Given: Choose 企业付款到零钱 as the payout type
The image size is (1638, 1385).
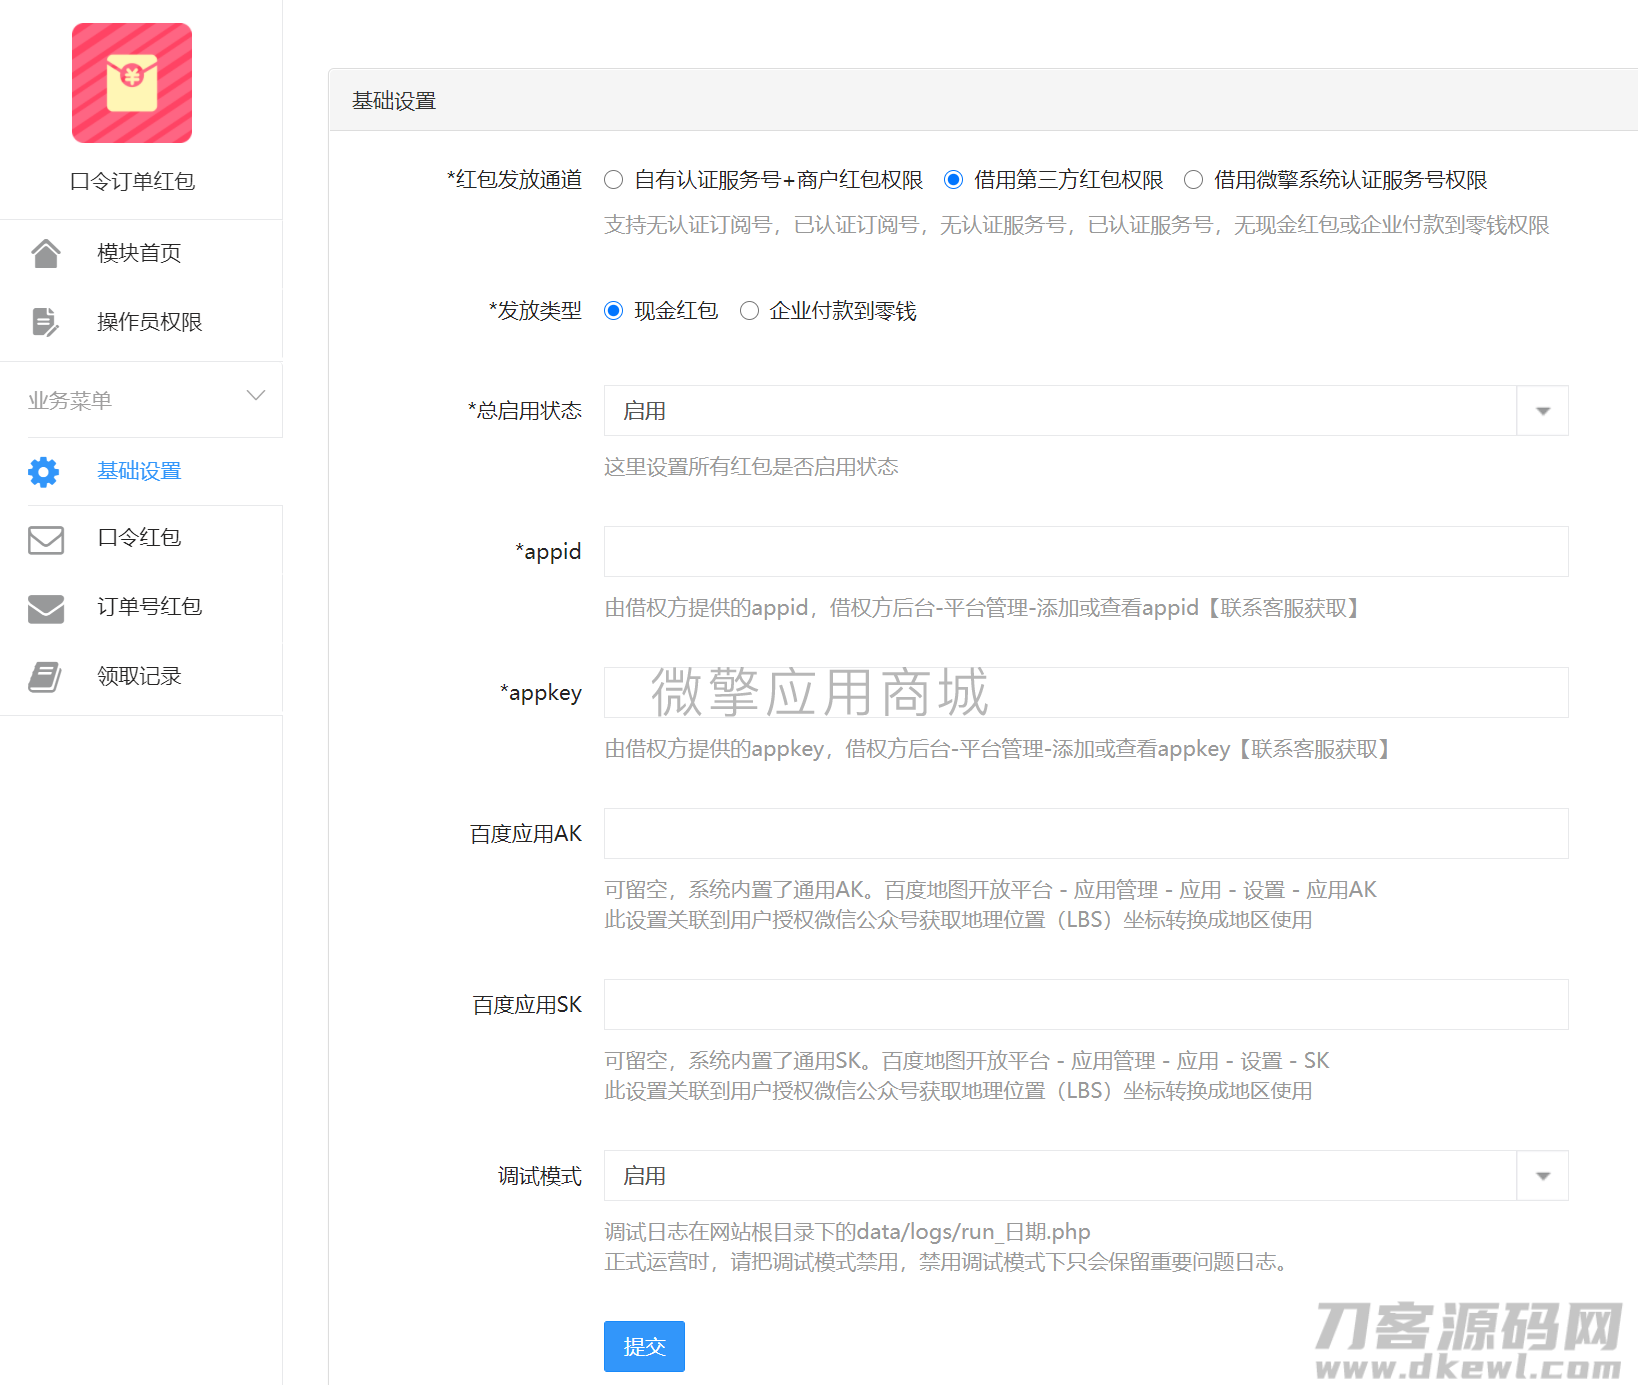Looking at the screenshot, I should pyautogui.click(x=749, y=311).
